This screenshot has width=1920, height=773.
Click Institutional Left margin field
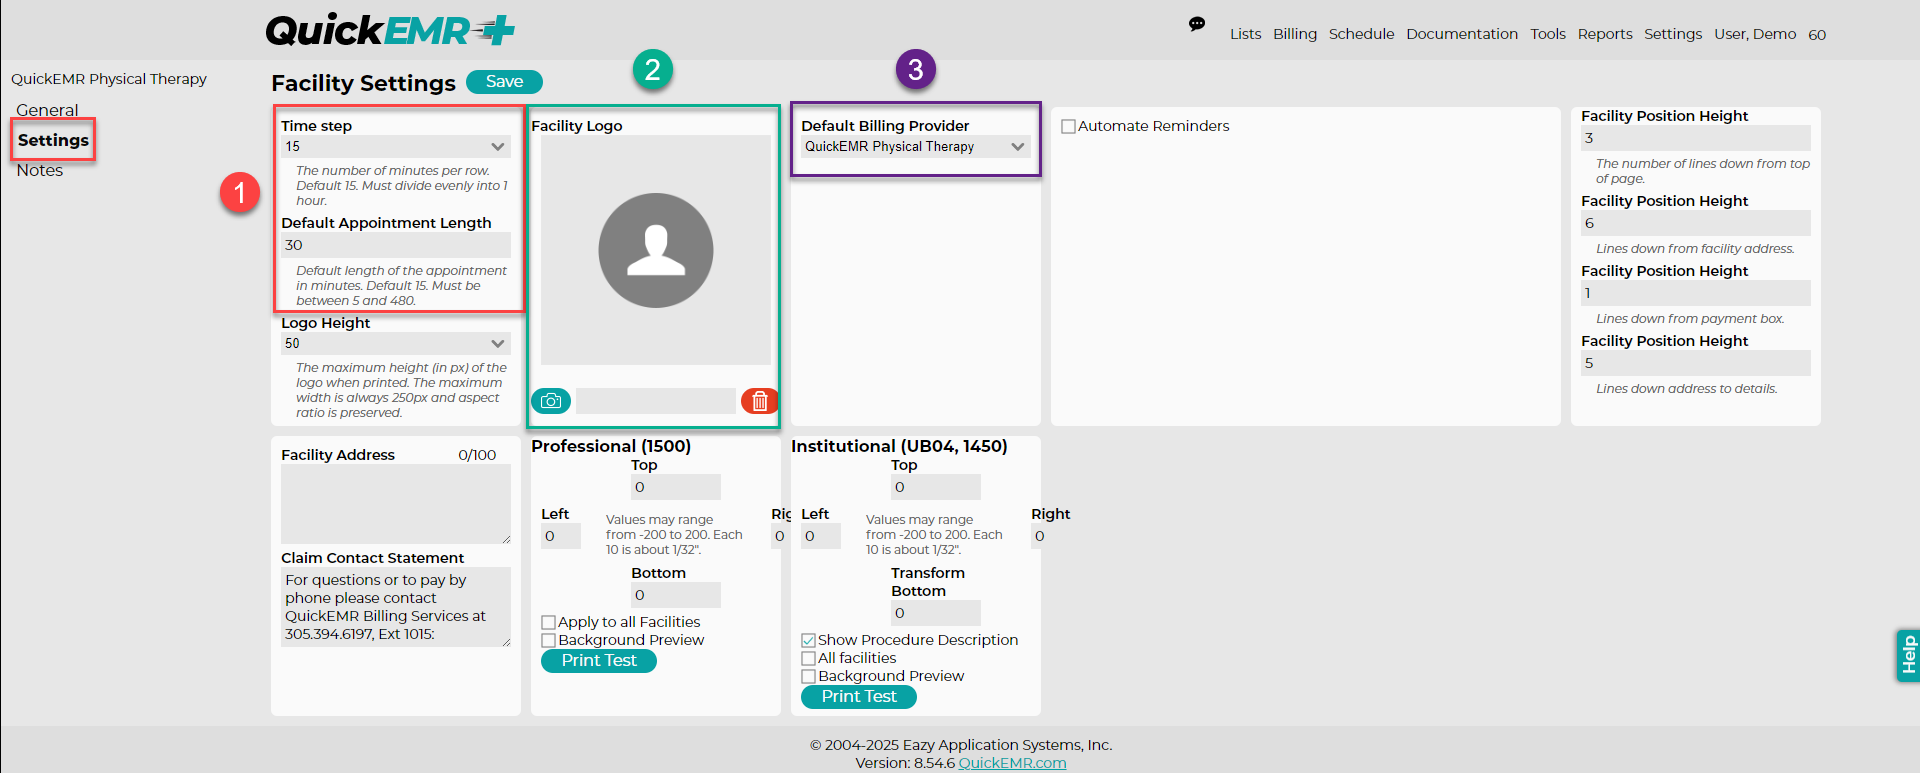point(821,536)
